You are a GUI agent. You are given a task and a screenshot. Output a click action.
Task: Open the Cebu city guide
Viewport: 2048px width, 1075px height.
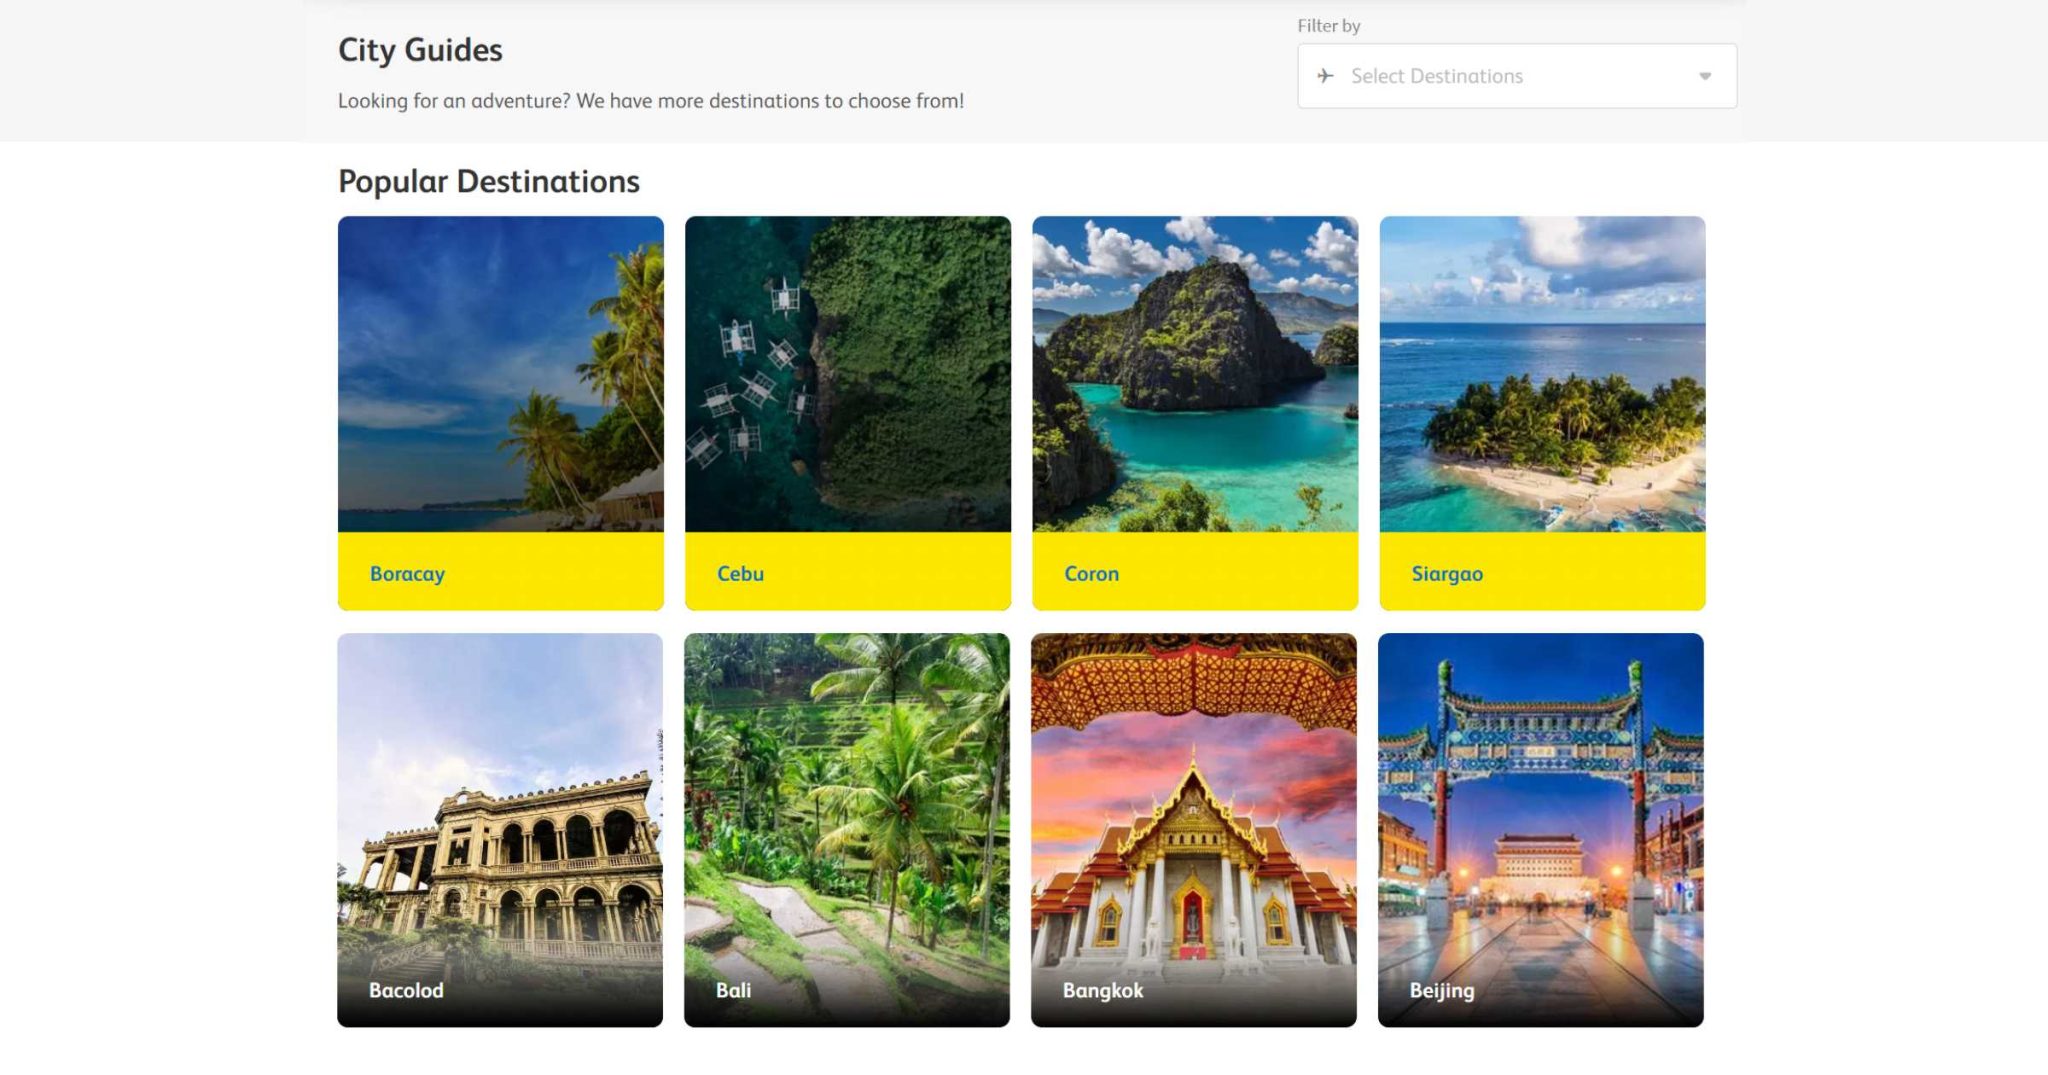pos(739,573)
